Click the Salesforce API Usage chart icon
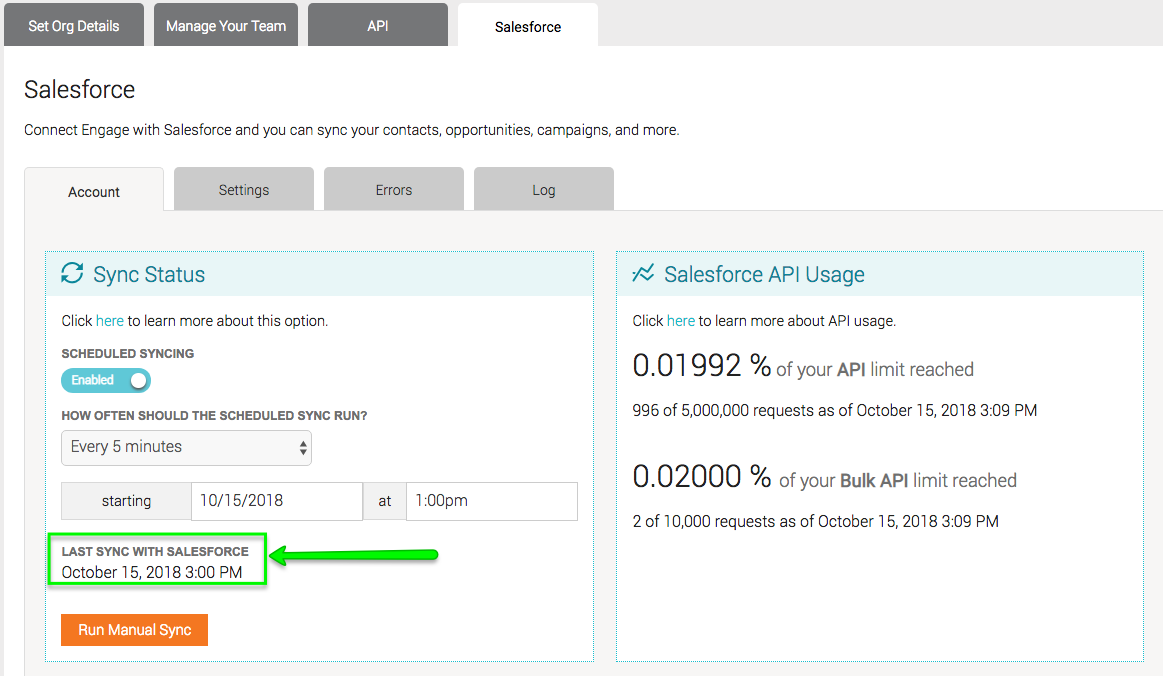Image resolution: width=1163 pixels, height=676 pixels. pos(643,273)
